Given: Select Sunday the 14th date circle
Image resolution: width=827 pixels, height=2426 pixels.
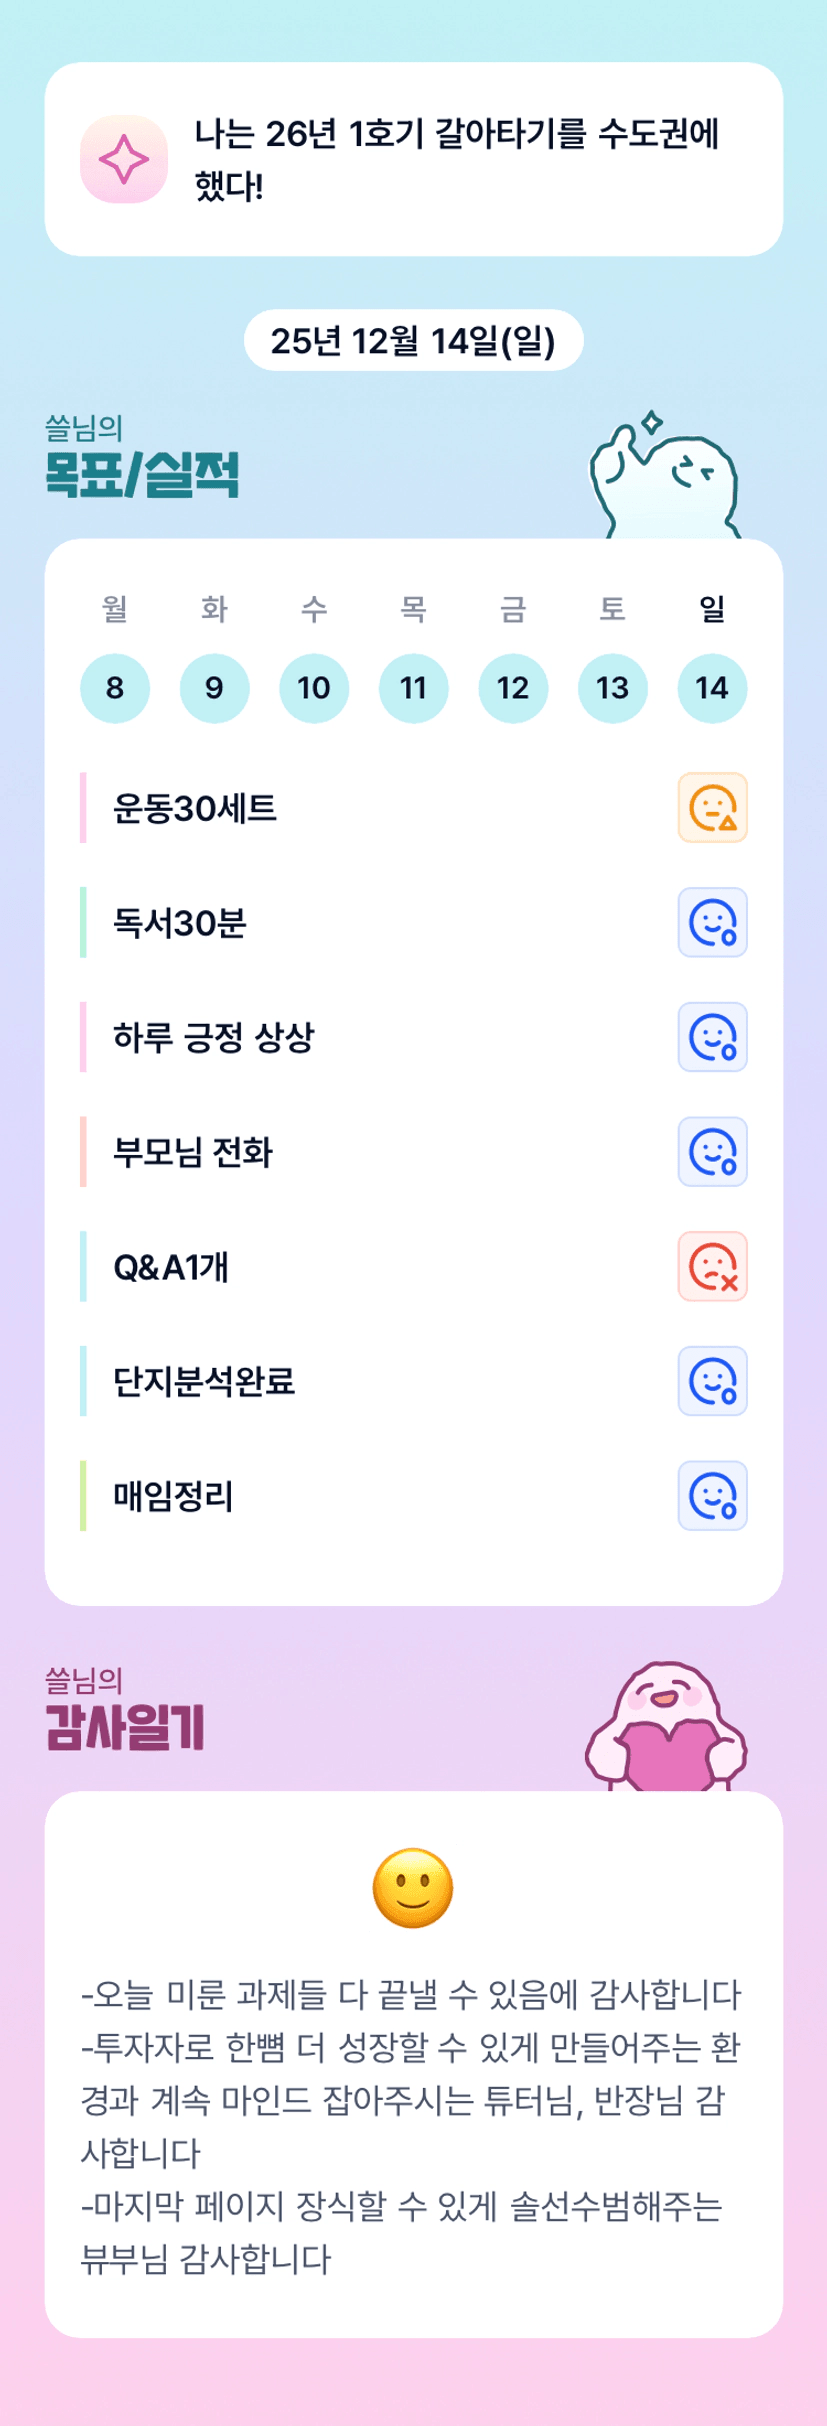Looking at the screenshot, I should click(x=712, y=688).
